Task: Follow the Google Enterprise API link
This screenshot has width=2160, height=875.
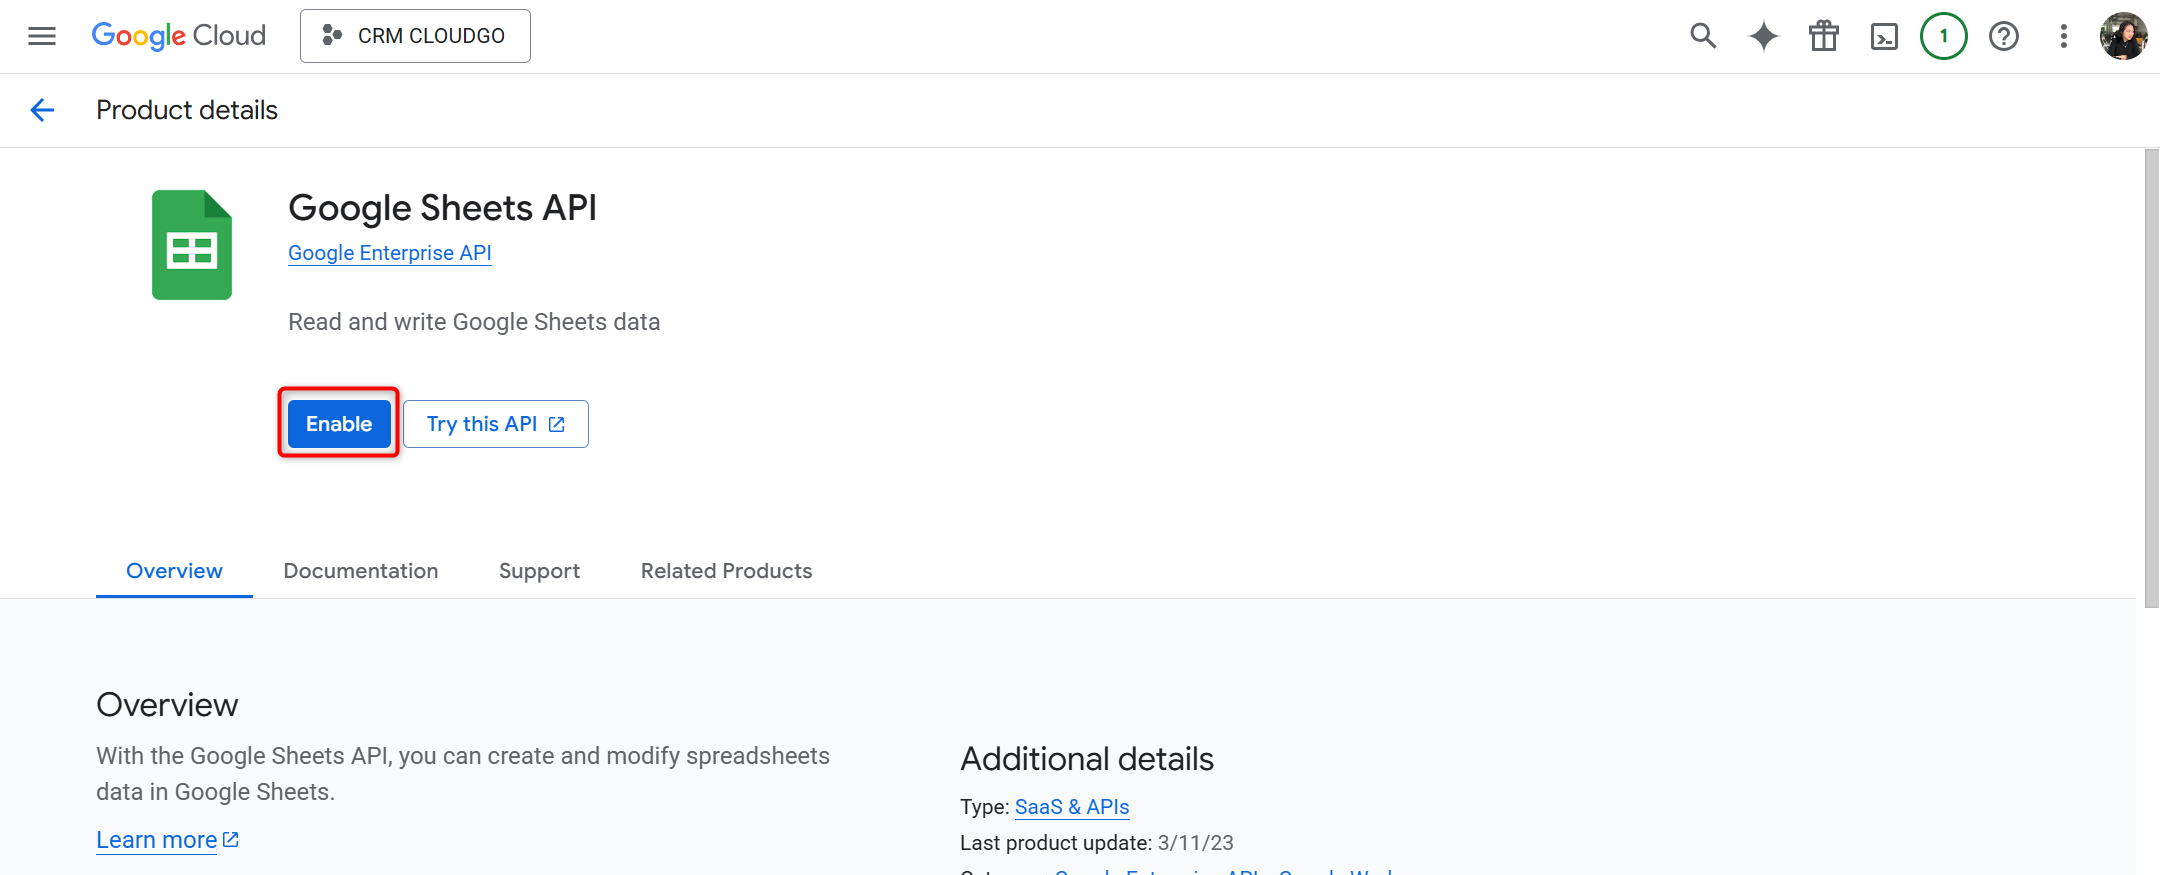Action: tap(389, 253)
